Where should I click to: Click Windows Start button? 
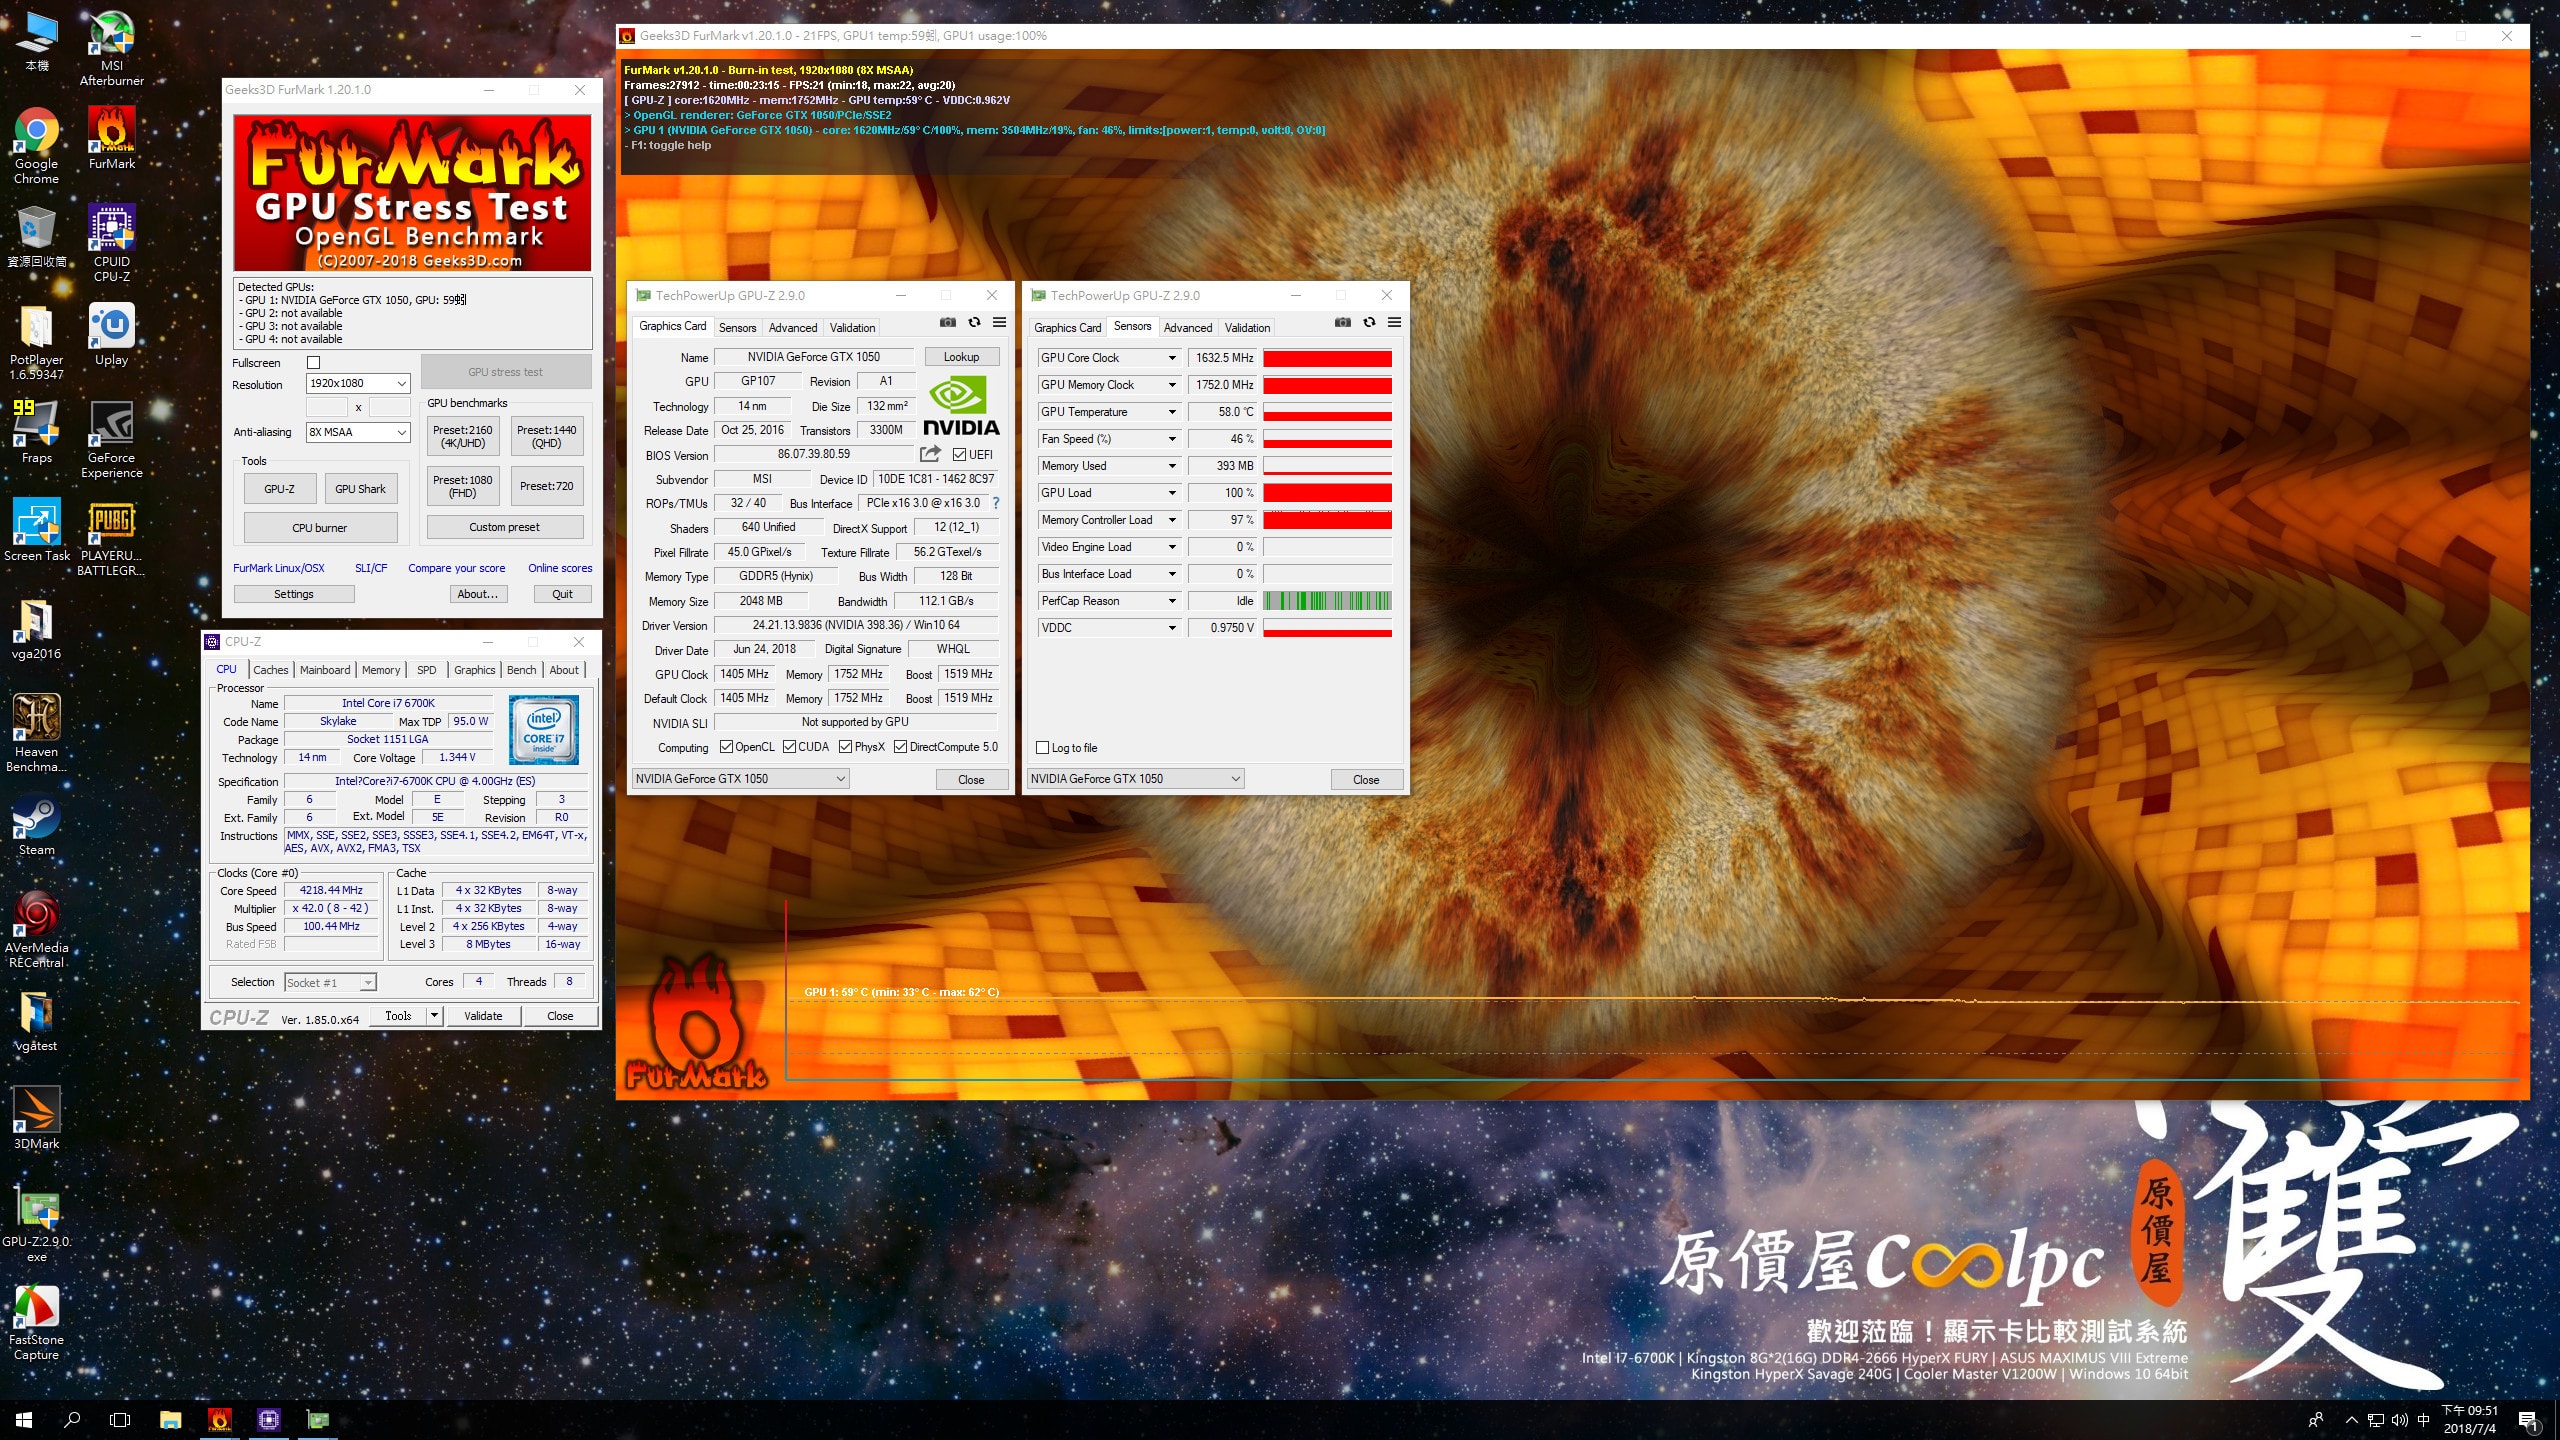point(24,1419)
